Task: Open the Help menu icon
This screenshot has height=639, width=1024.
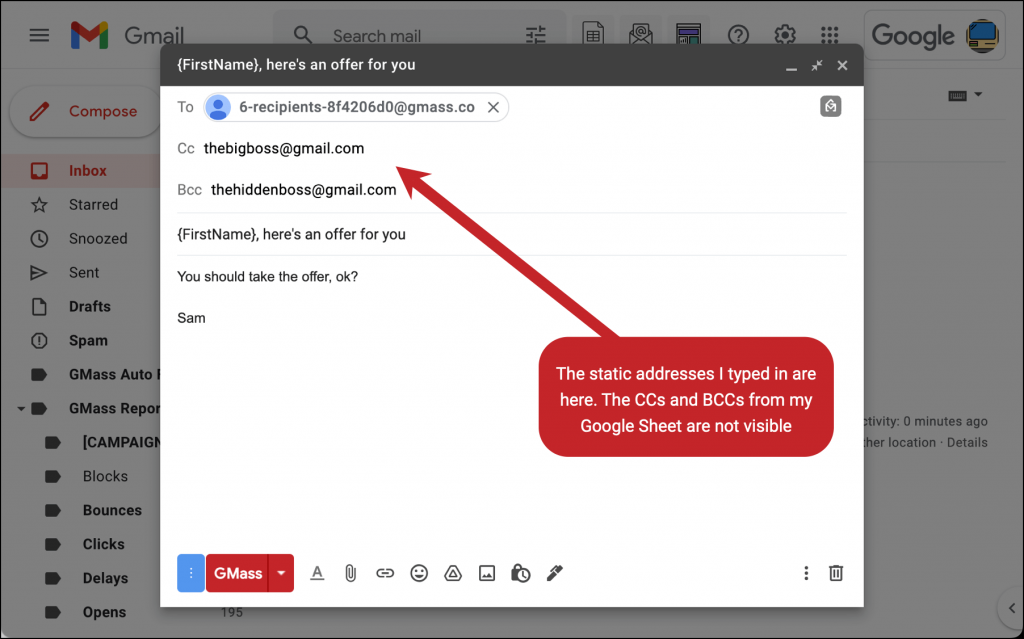Action: [x=738, y=35]
